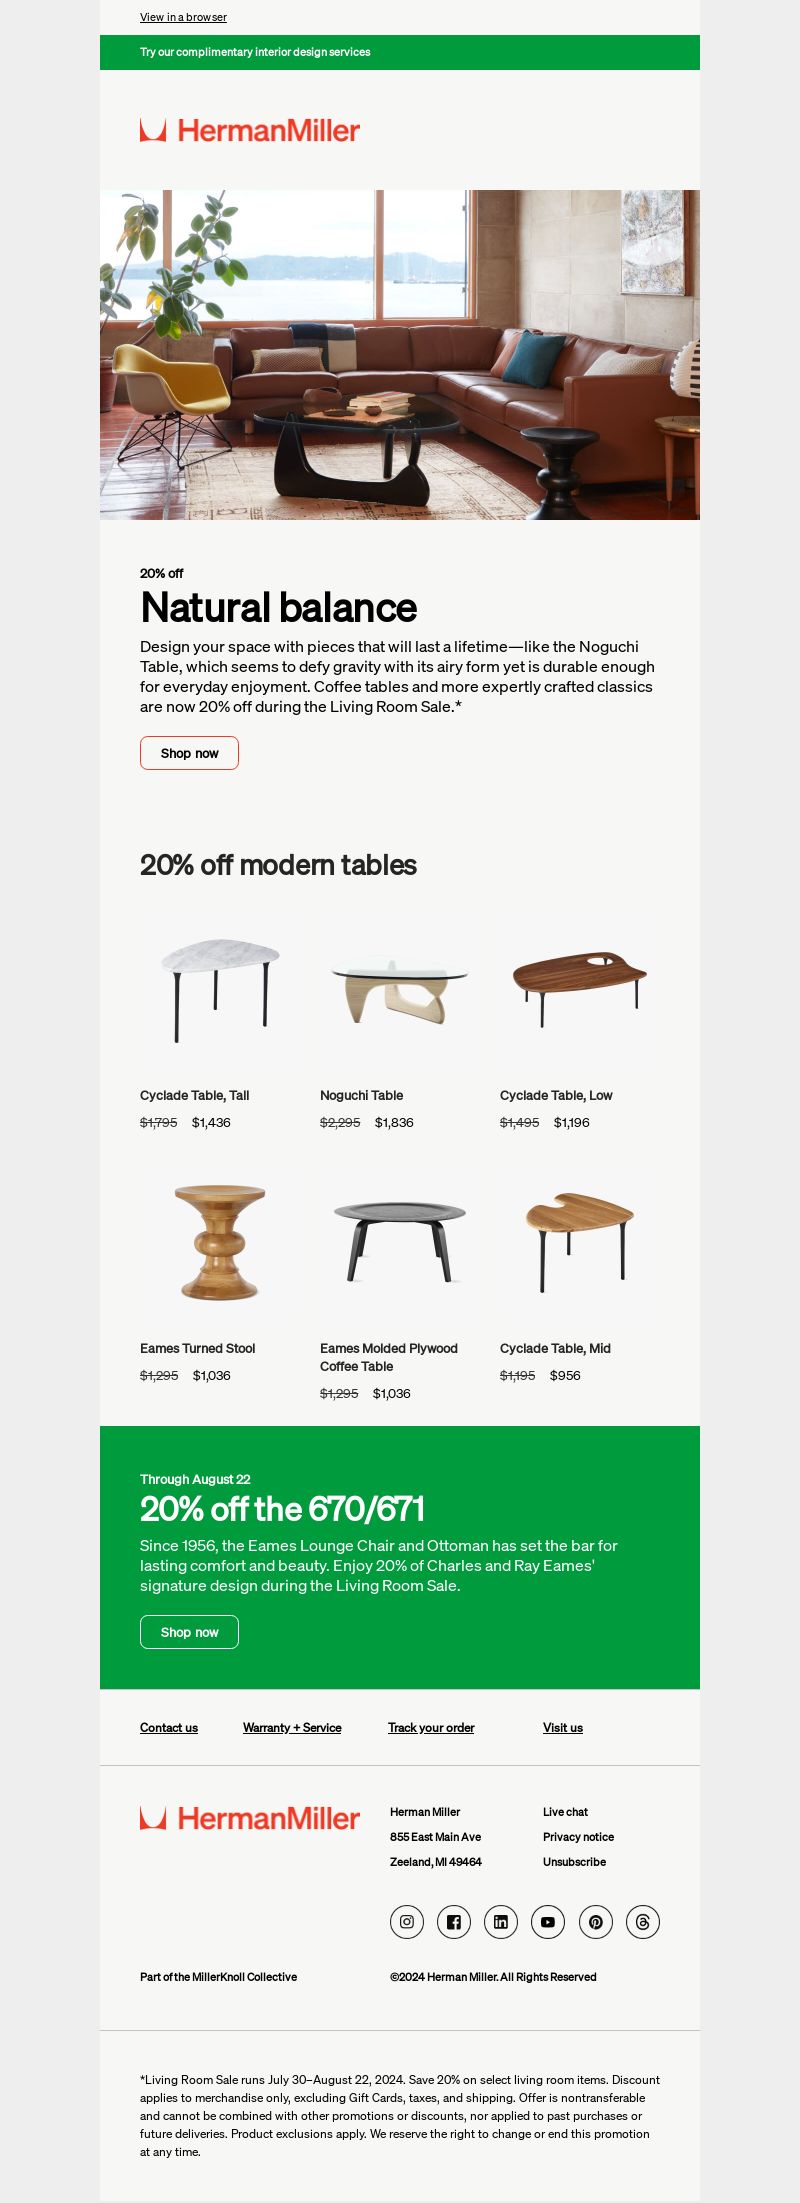Viewport: 800px width, 2203px height.
Task: Open the Pinterest social icon
Action: 596,1922
